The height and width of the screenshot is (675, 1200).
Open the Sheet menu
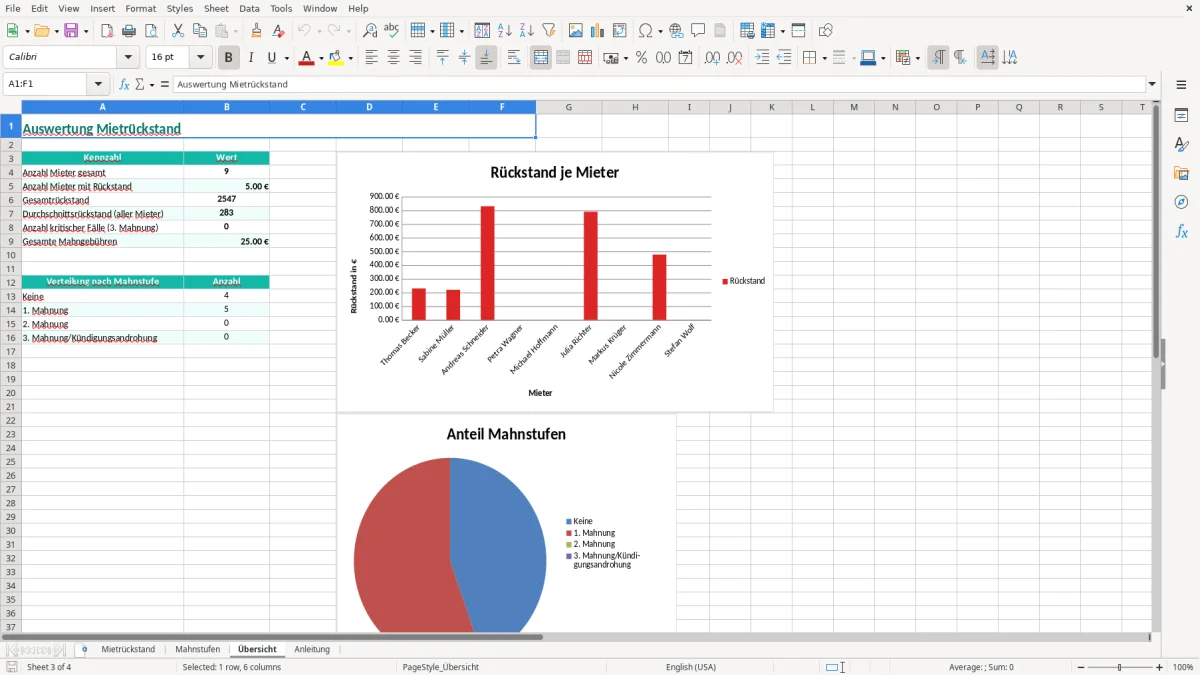[216, 8]
